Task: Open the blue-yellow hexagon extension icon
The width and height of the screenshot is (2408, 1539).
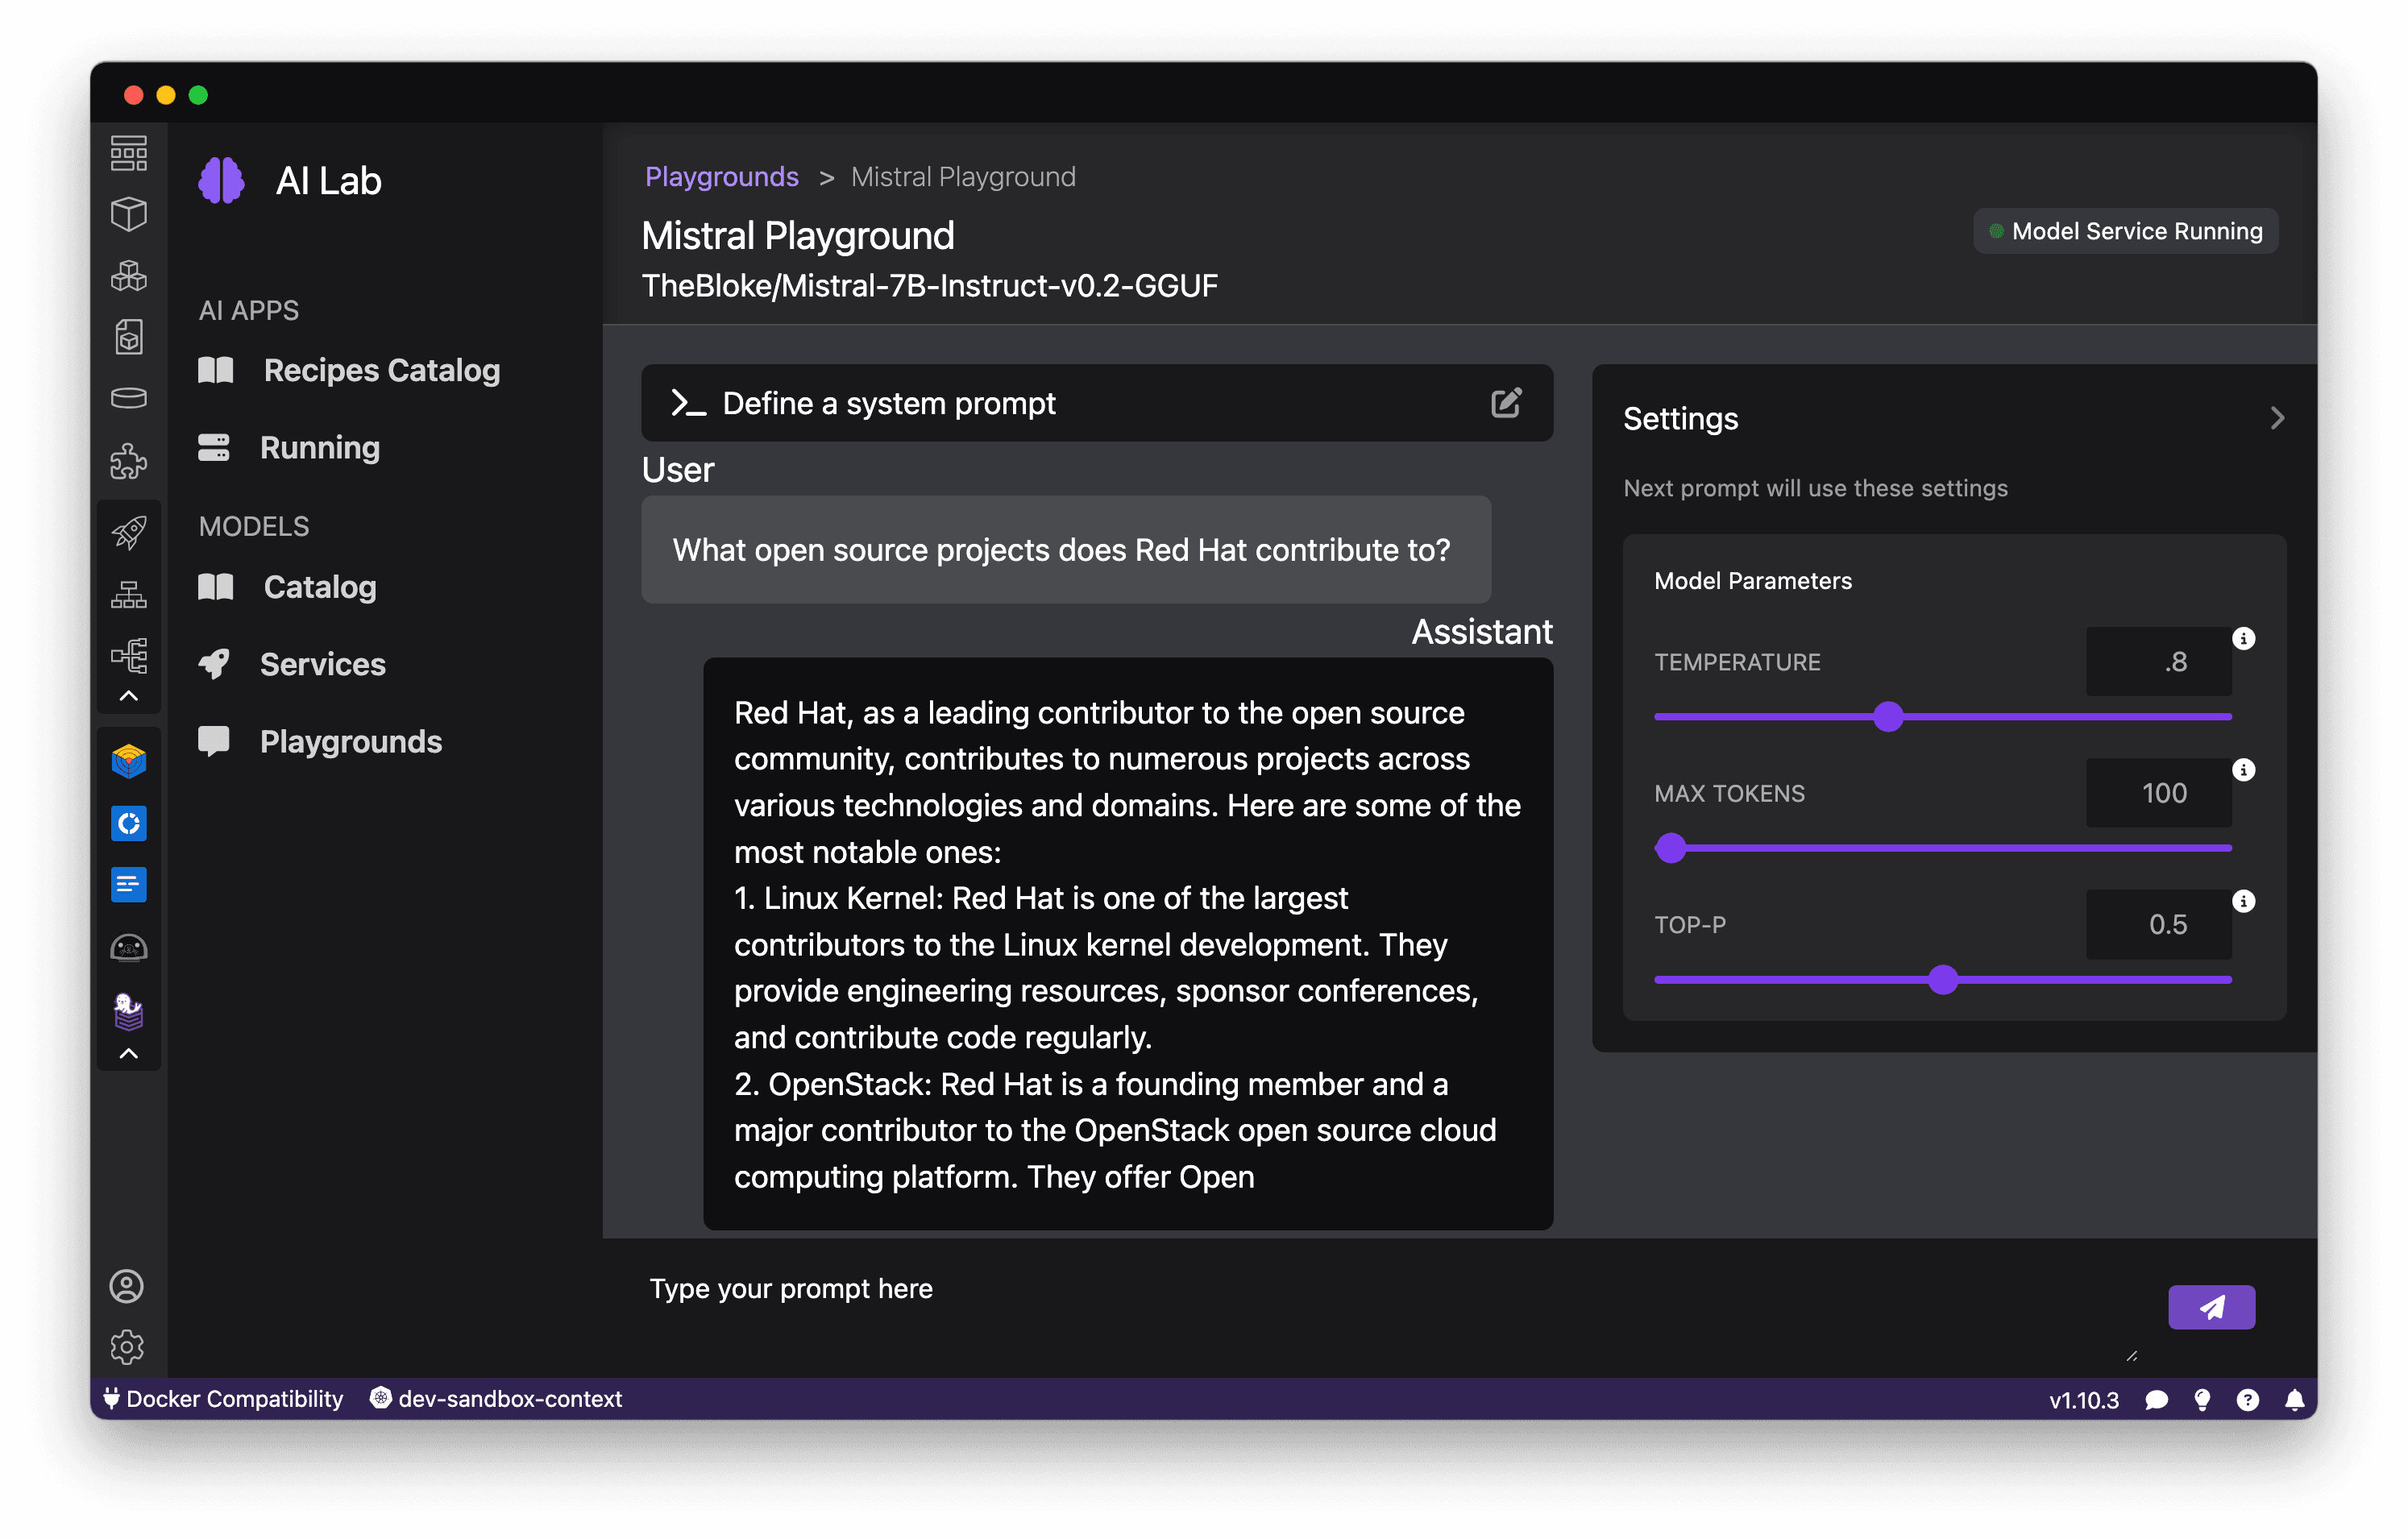Action: tap(128, 762)
